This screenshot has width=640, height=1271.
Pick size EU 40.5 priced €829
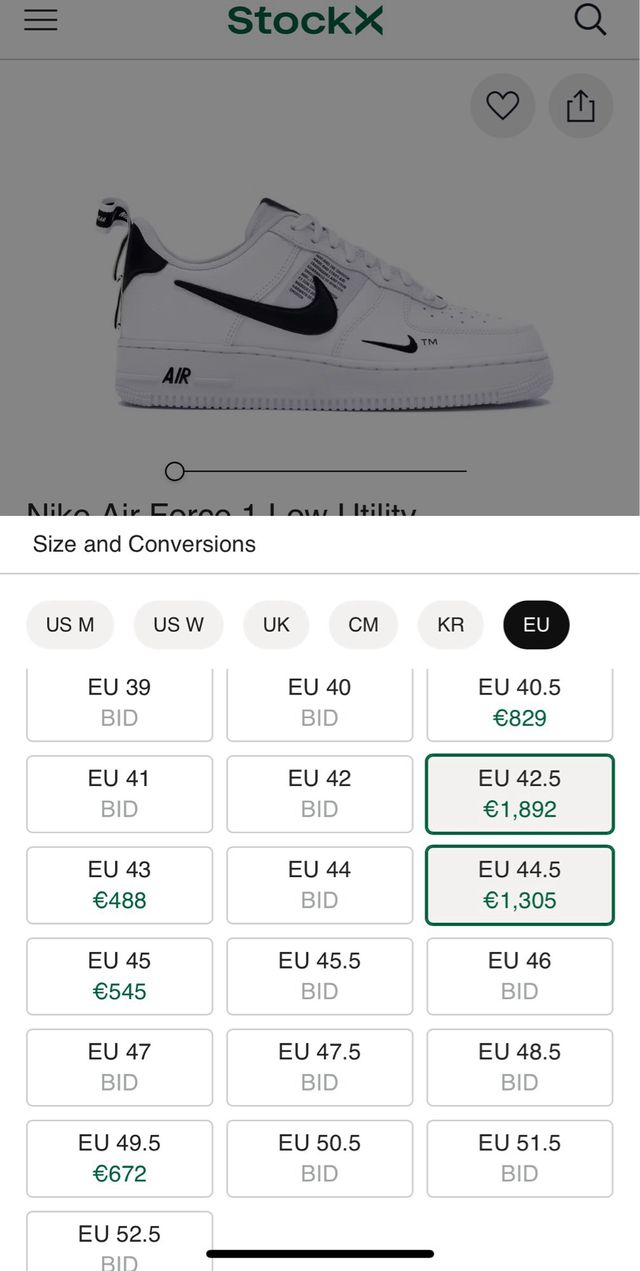coord(519,702)
